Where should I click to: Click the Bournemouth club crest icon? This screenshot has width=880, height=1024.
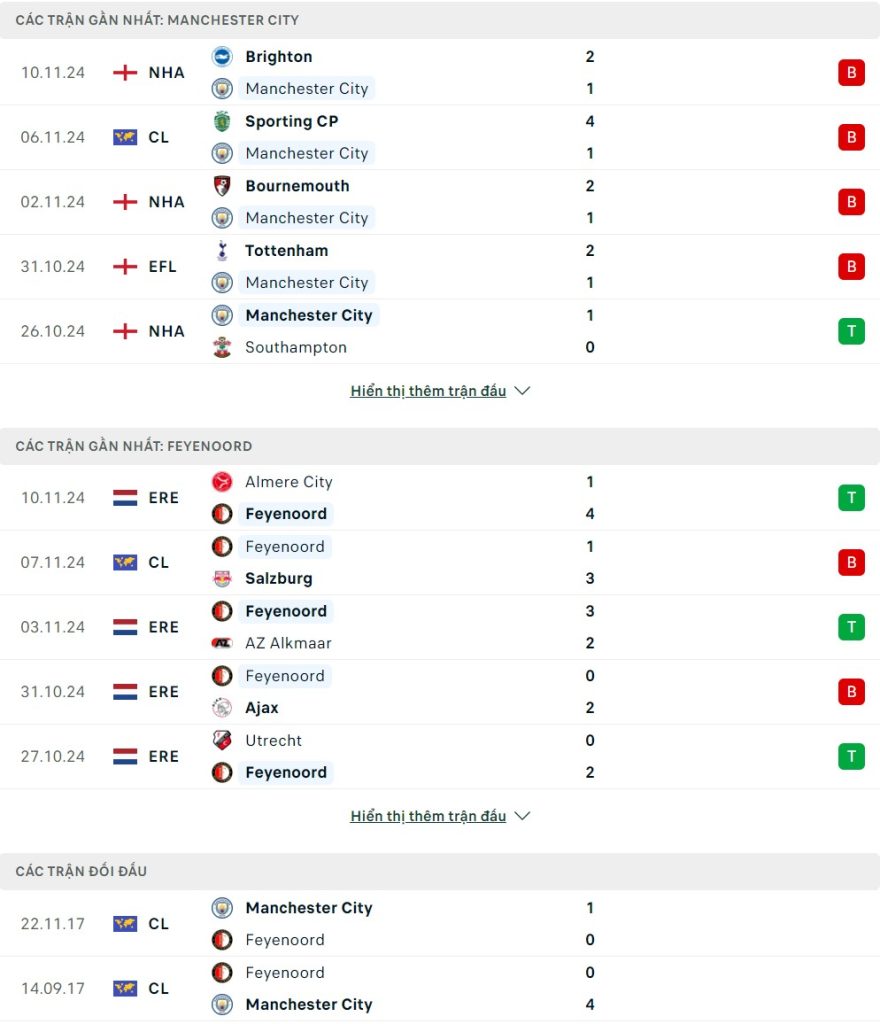point(222,186)
